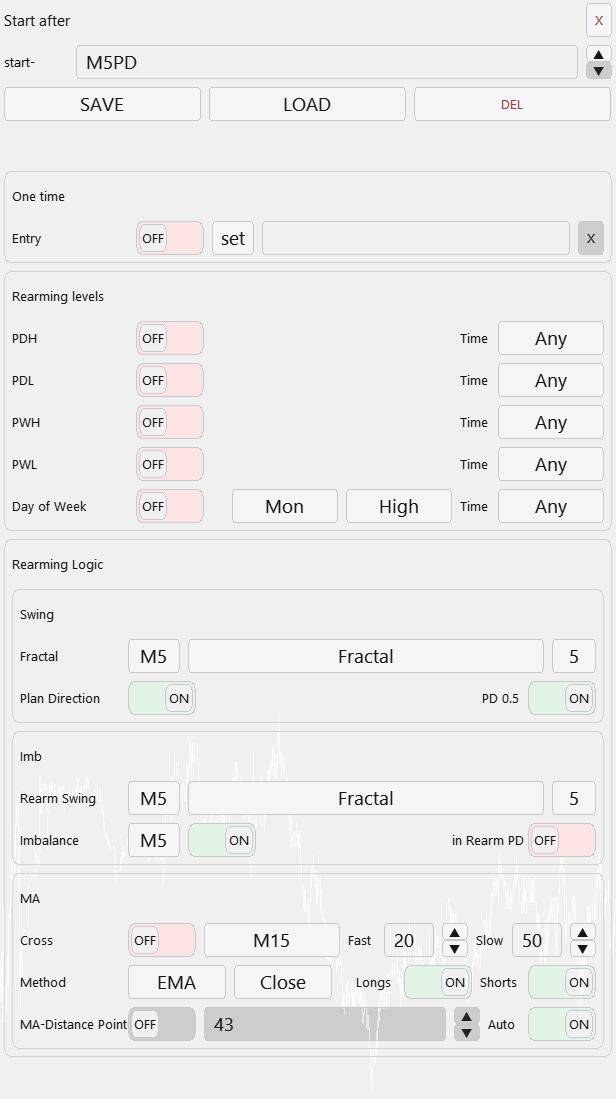Click the gray X clear button in Entry row
Screen dimensions: 616x1099
click(590, 239)
